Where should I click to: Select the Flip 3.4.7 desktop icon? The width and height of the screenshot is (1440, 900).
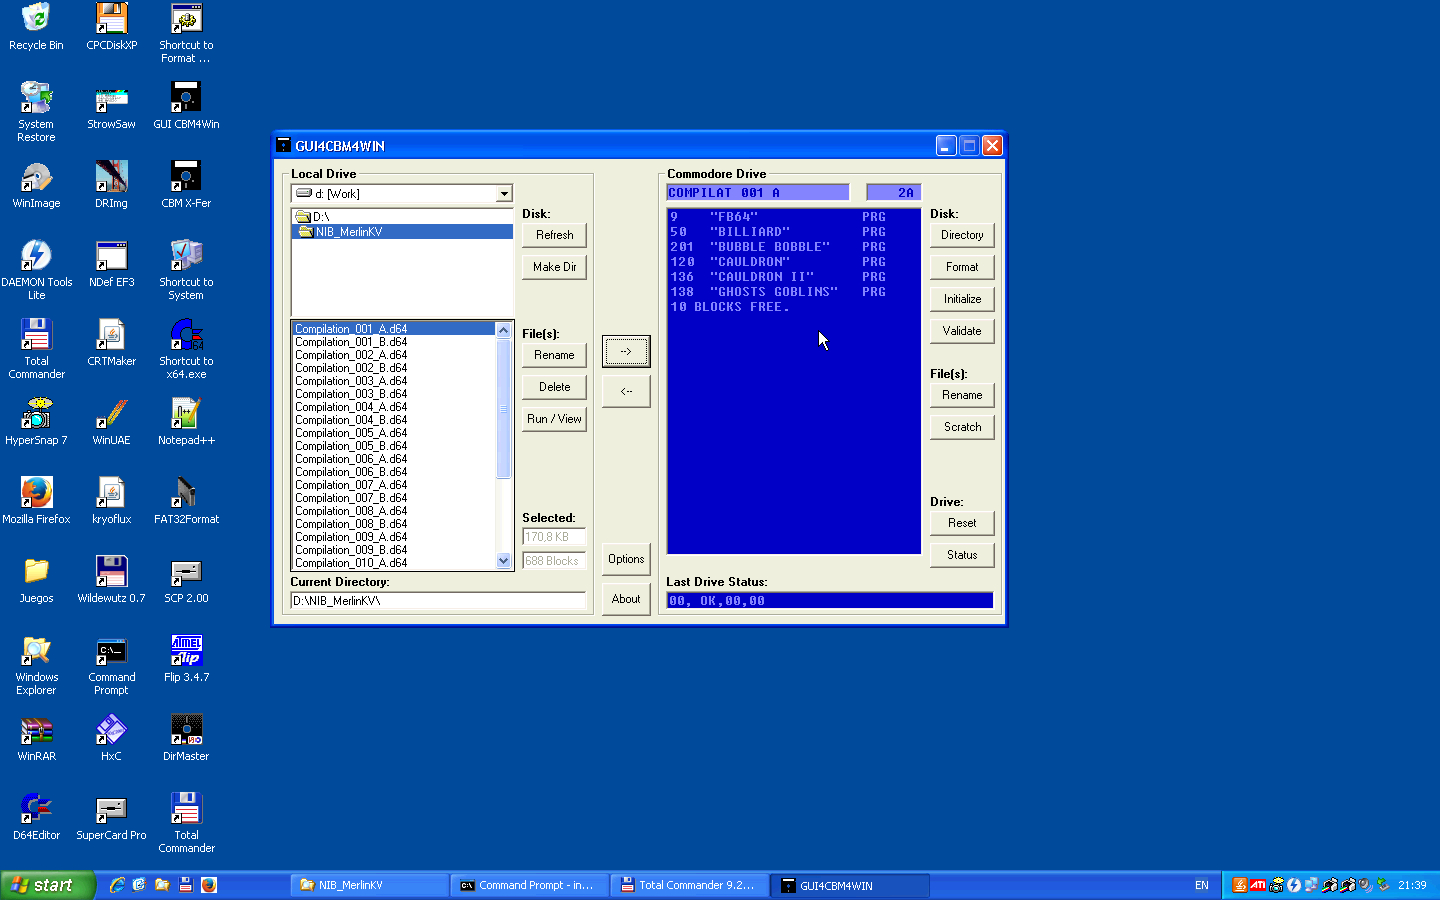[x=186, y=659]
